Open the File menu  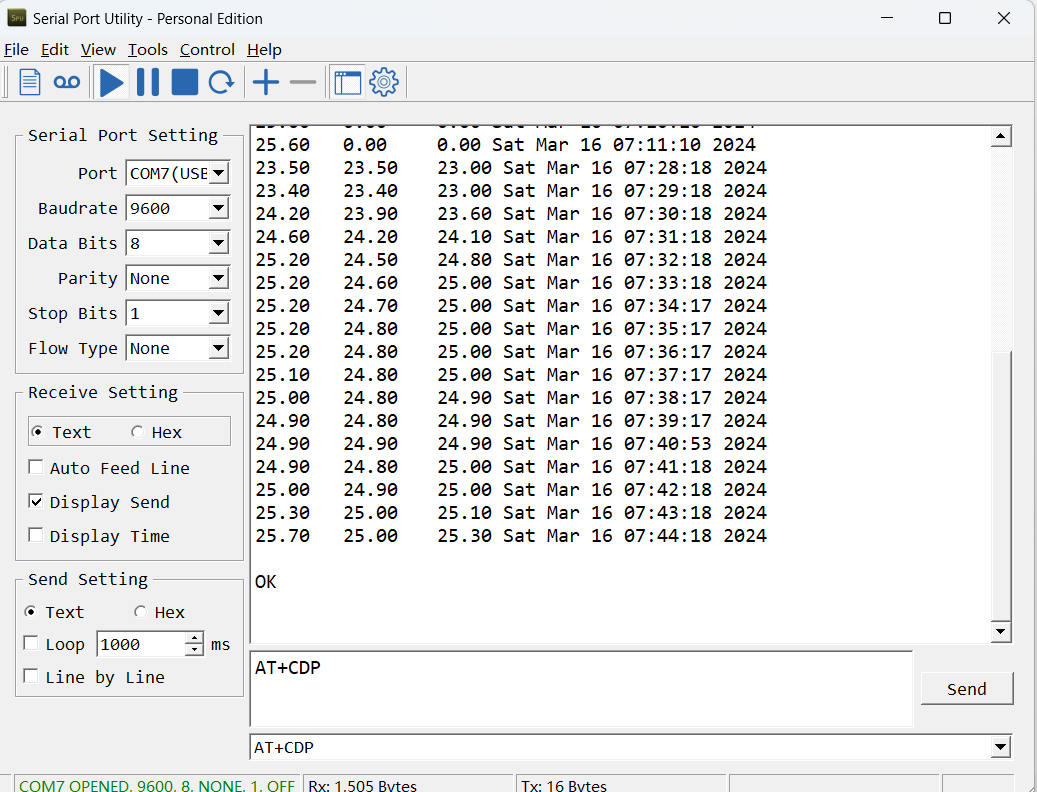pos(17,50)
